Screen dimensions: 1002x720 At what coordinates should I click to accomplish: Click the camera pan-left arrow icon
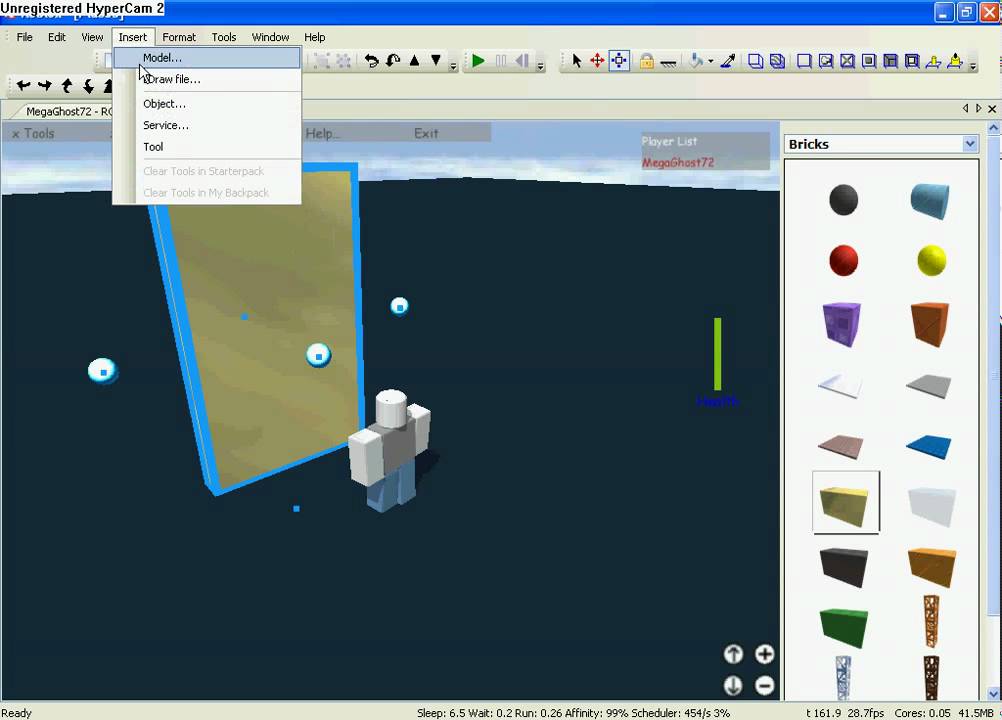[24, 84]
